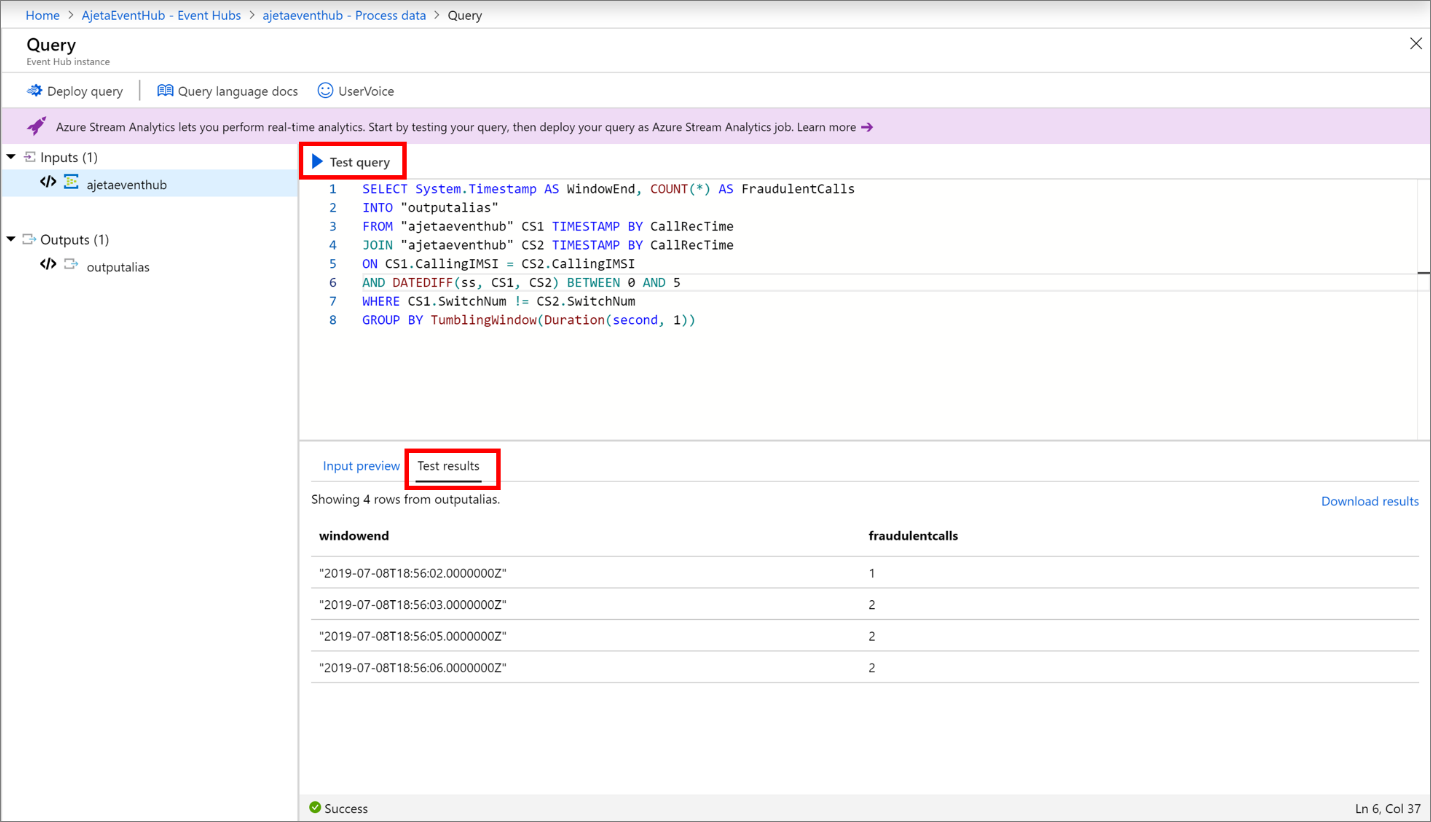
Task: Click the UserVoice smiley icon
Action: (x=325, y=91)
